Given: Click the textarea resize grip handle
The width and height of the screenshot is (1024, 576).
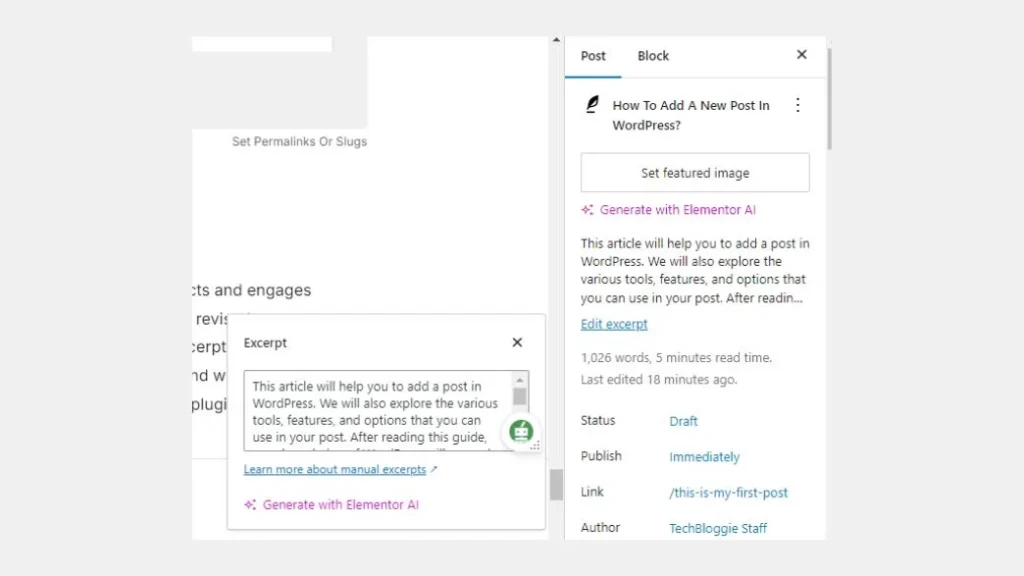Looking at the screenshot, I should tap(535, 447).
